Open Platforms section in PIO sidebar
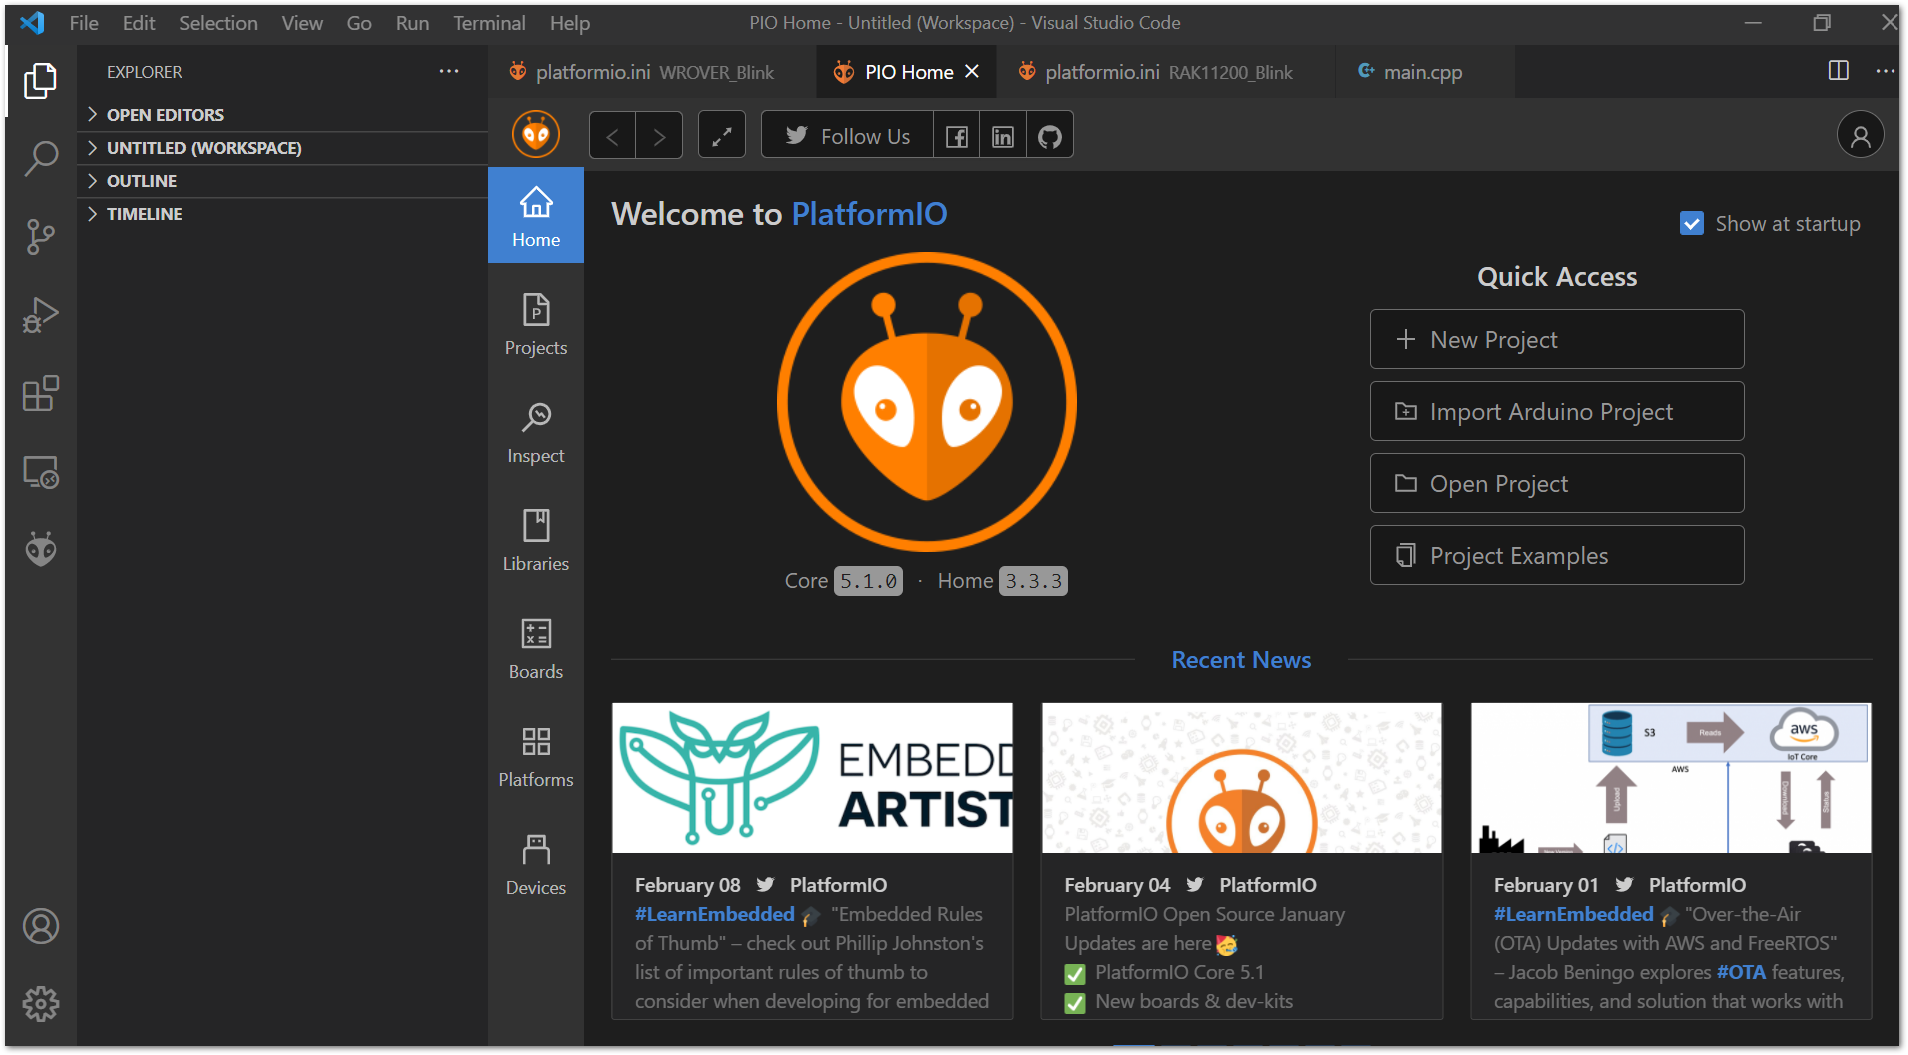 click(x=536, y=756)
